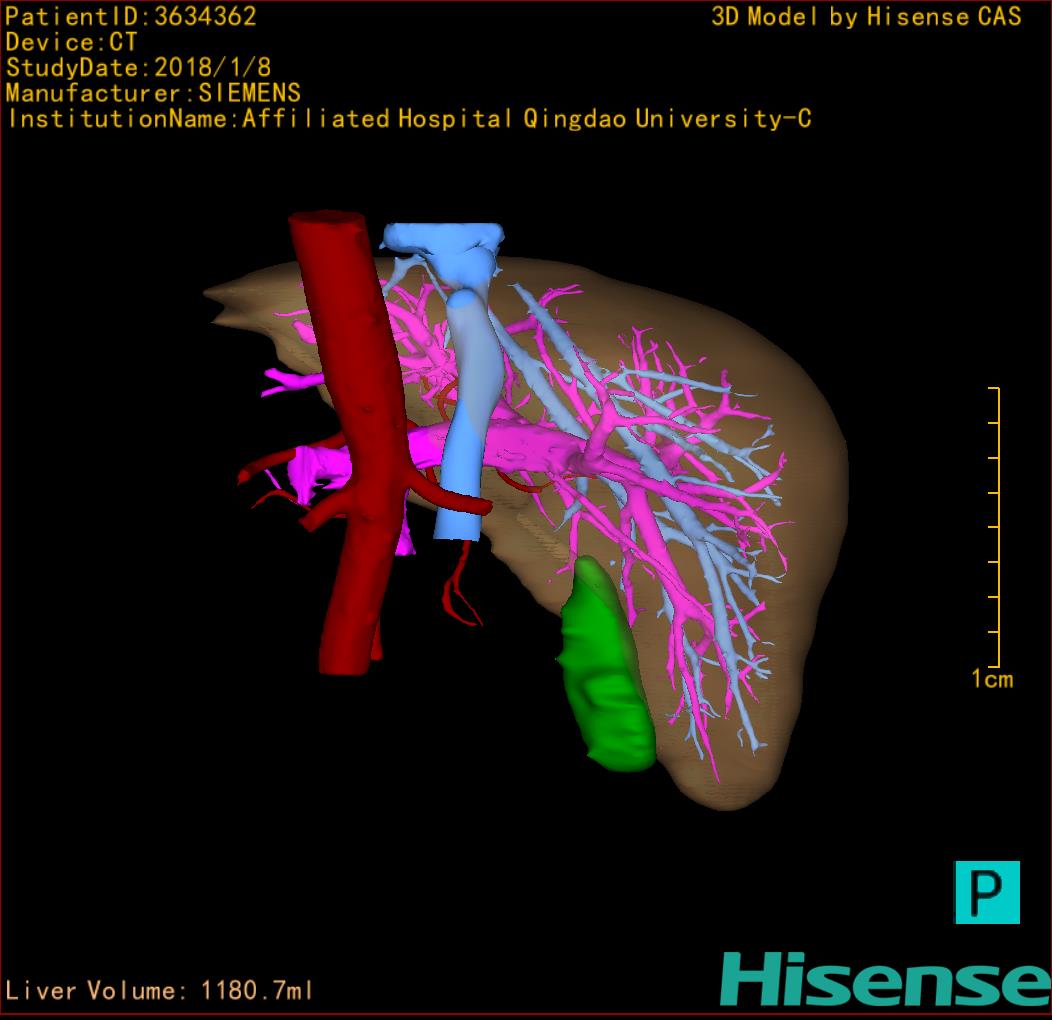Image resolution: width=1052 pixels, height=1020 pixels.
Task: Click the Manufacturer:SIEMENS text
Action: [x=153, y=93]
